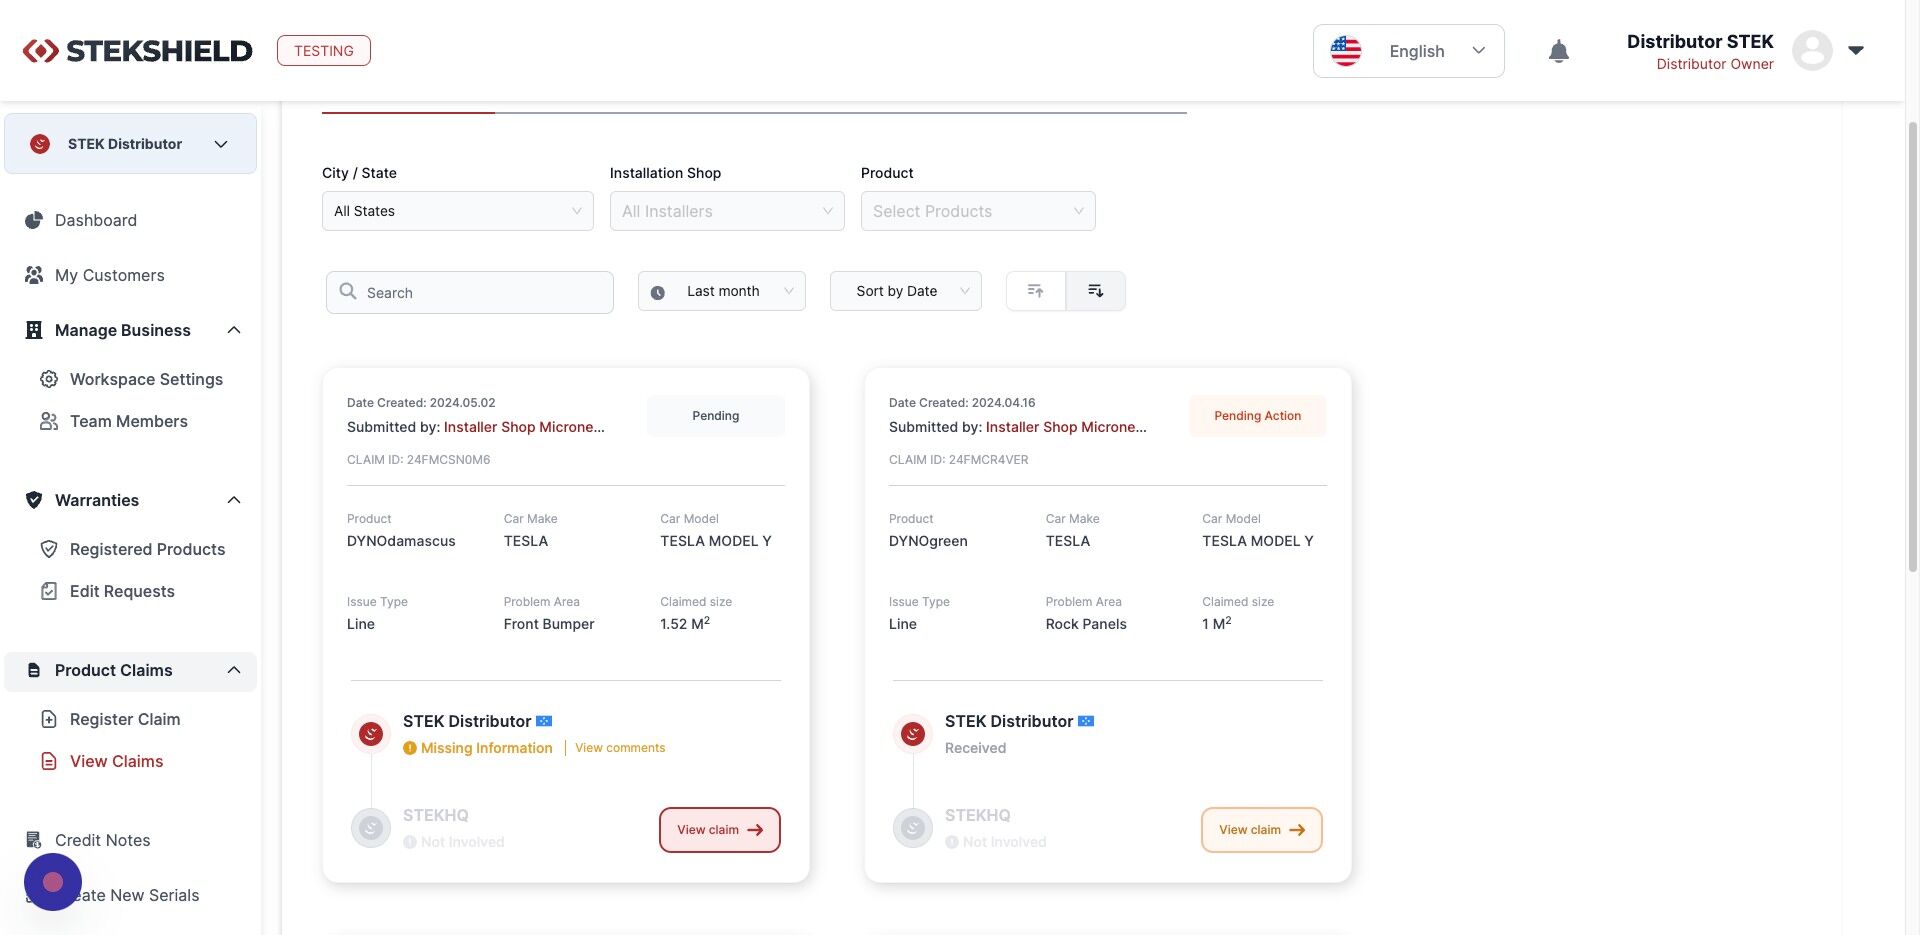
Task: Click the page vertical scrollbar
Action: 1913,345
